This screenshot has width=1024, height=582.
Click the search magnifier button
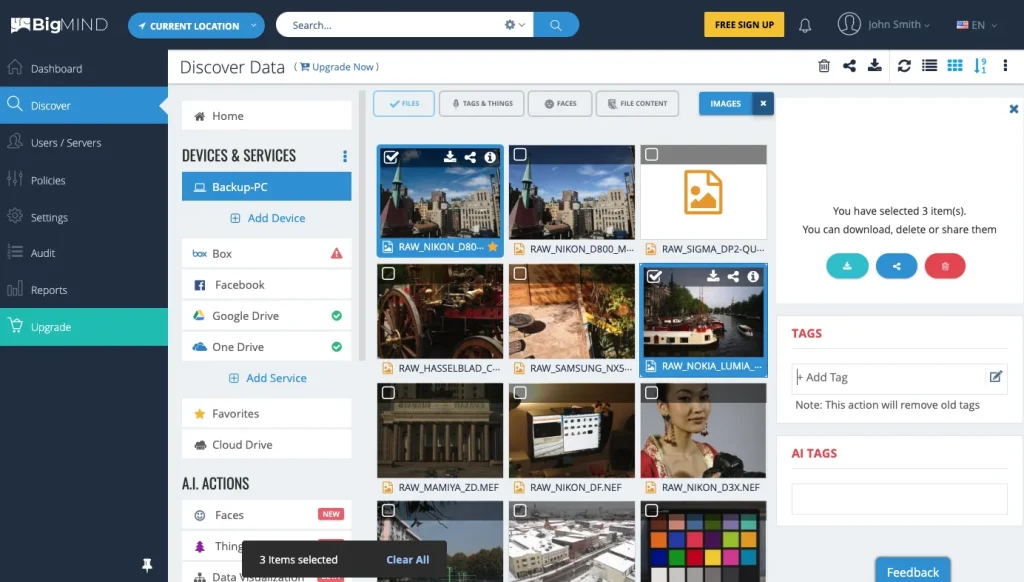556,25
